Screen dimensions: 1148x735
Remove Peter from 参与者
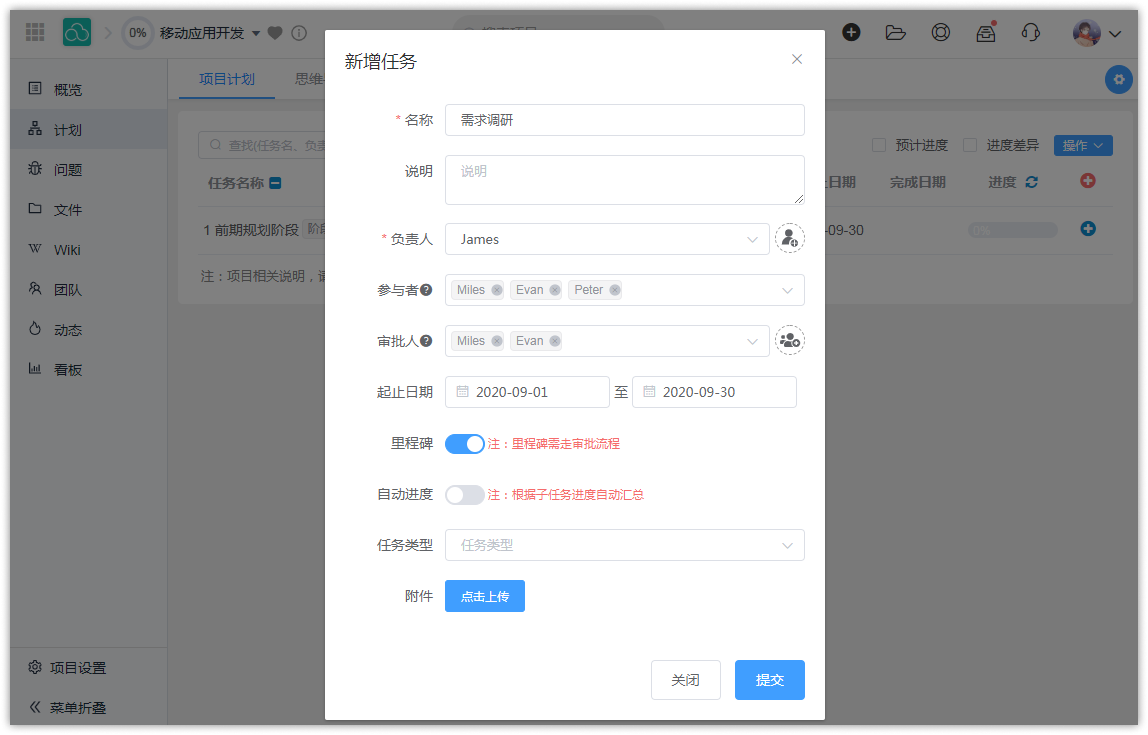point(615,290)
